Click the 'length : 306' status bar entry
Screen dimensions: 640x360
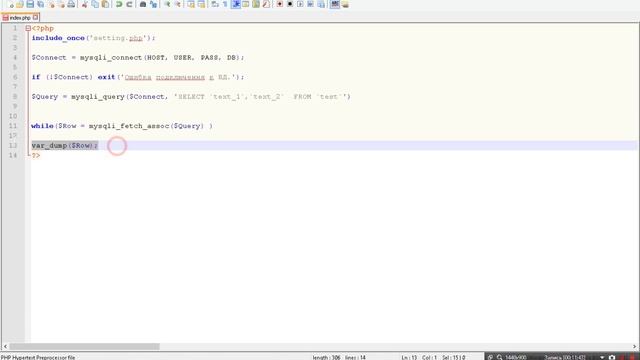[x=326, y=357]
